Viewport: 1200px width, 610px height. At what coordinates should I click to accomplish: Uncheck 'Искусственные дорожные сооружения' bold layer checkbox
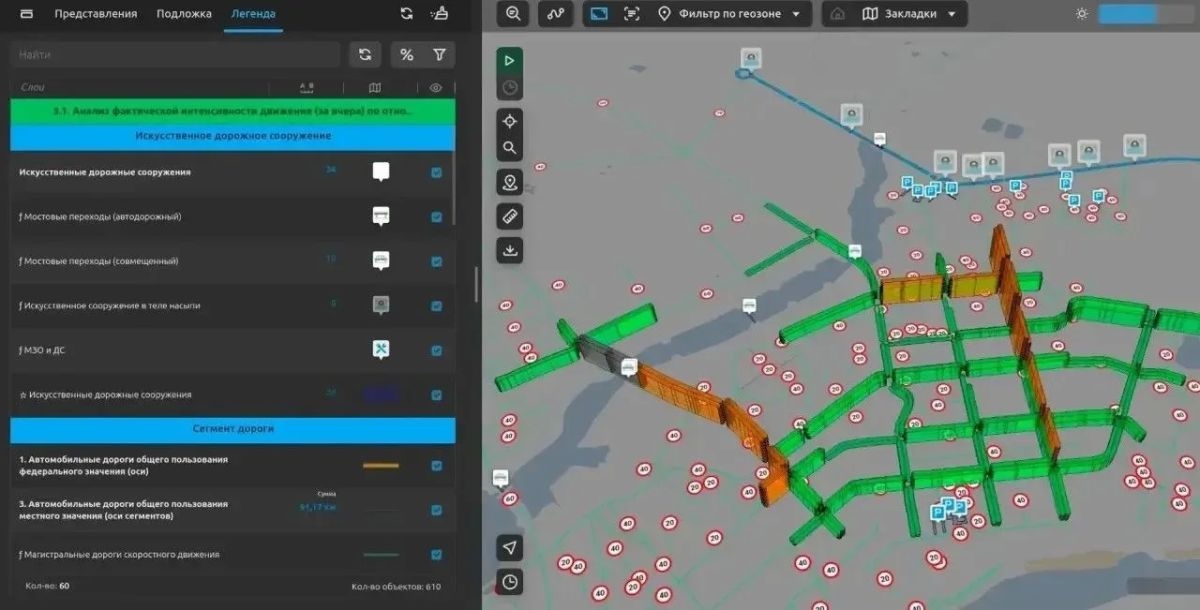pos(436,172)
